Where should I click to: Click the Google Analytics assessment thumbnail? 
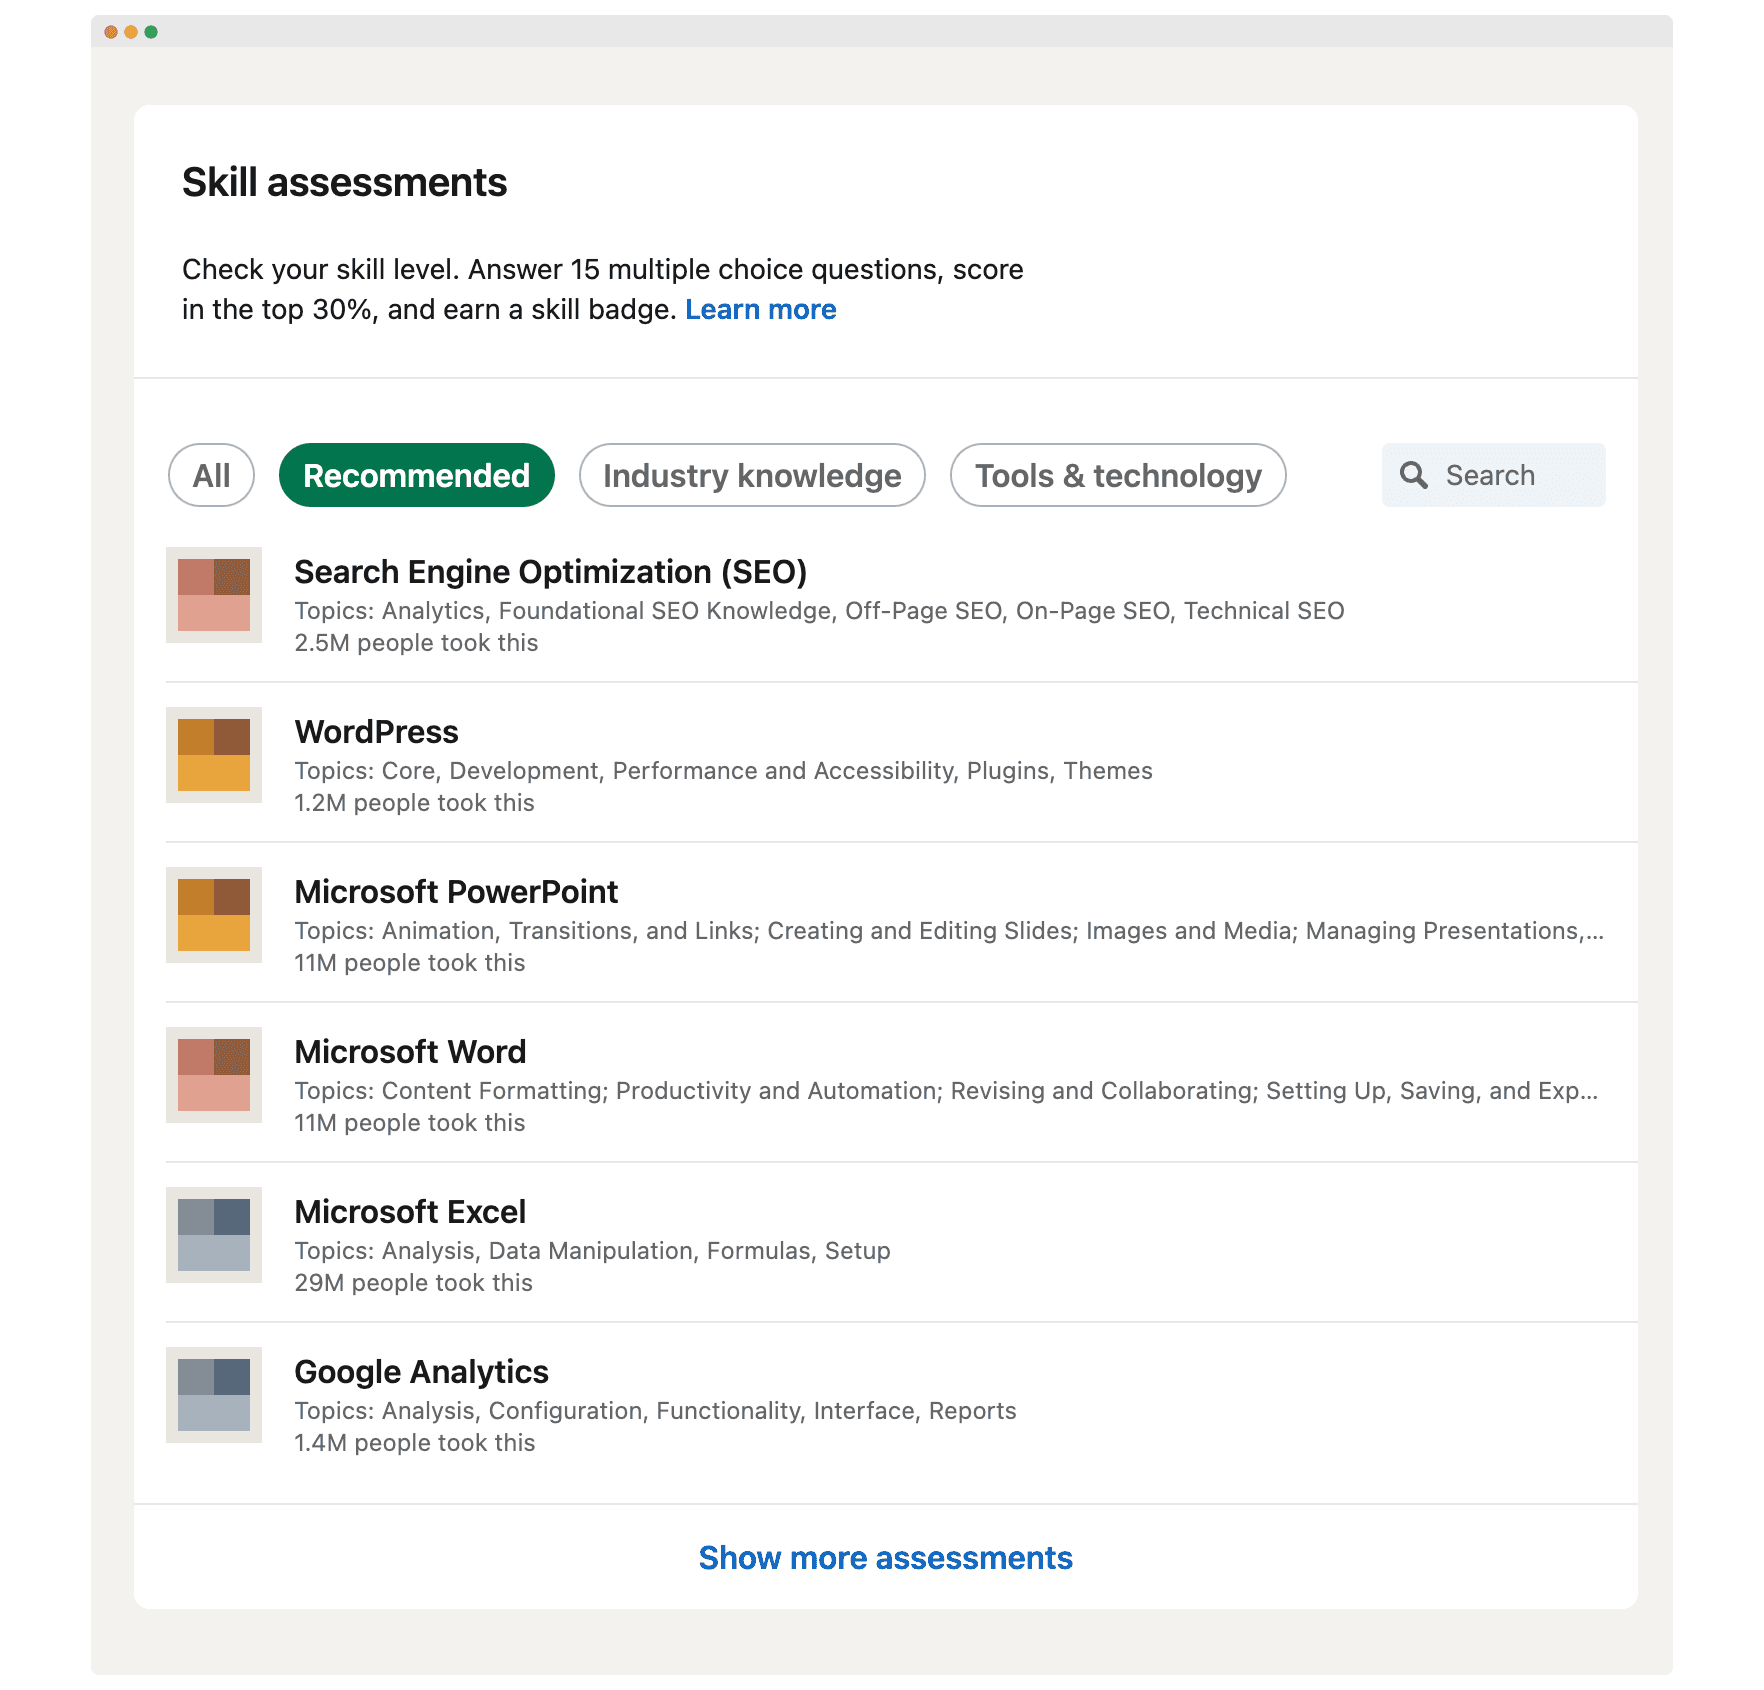(213, 1396)
